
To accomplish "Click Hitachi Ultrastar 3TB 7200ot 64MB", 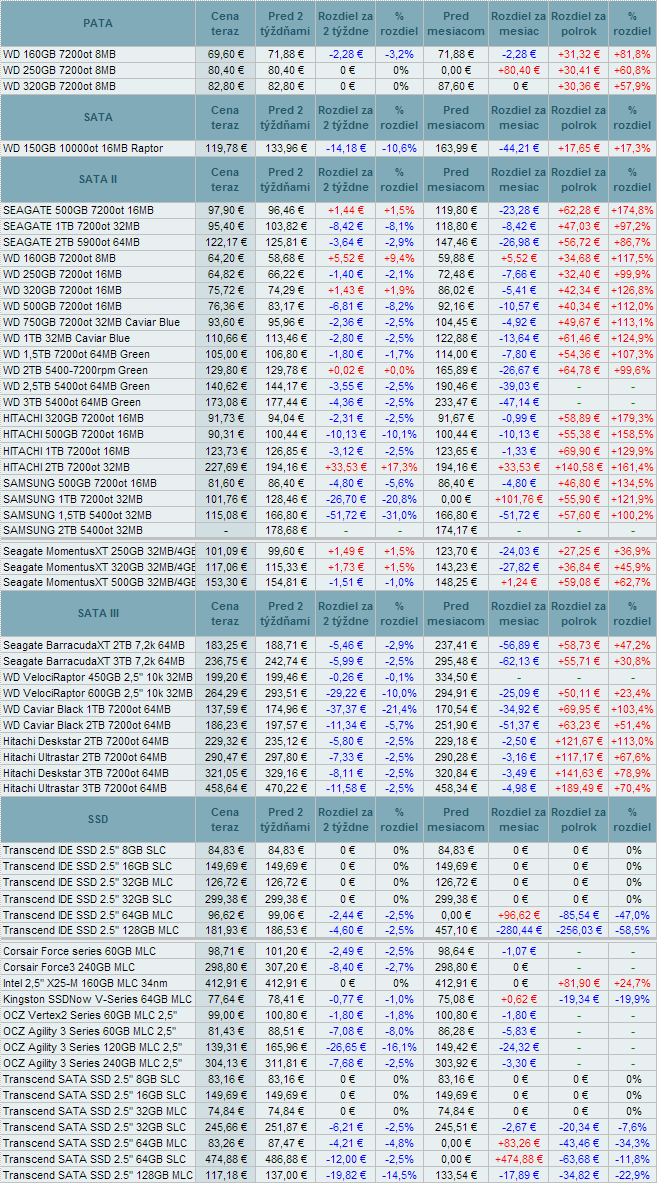I will coord(84,788).
